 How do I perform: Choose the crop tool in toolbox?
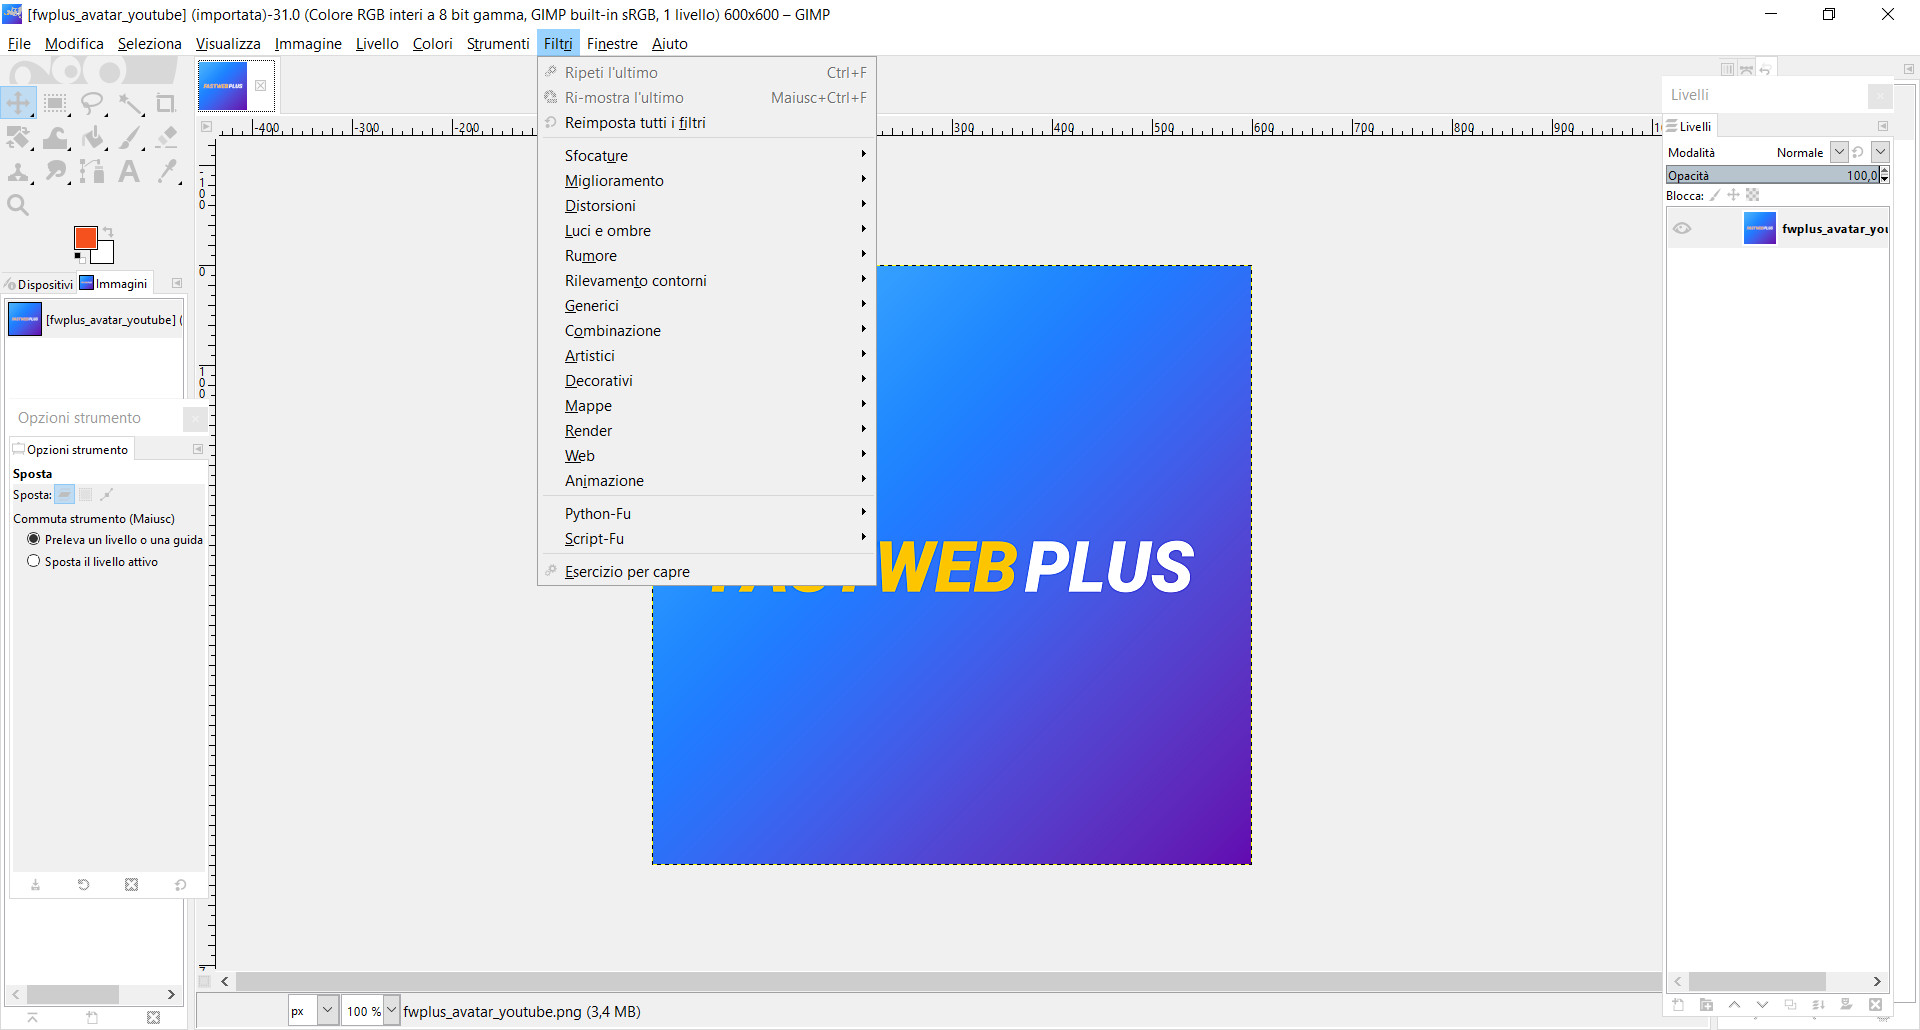coord(166,103)
